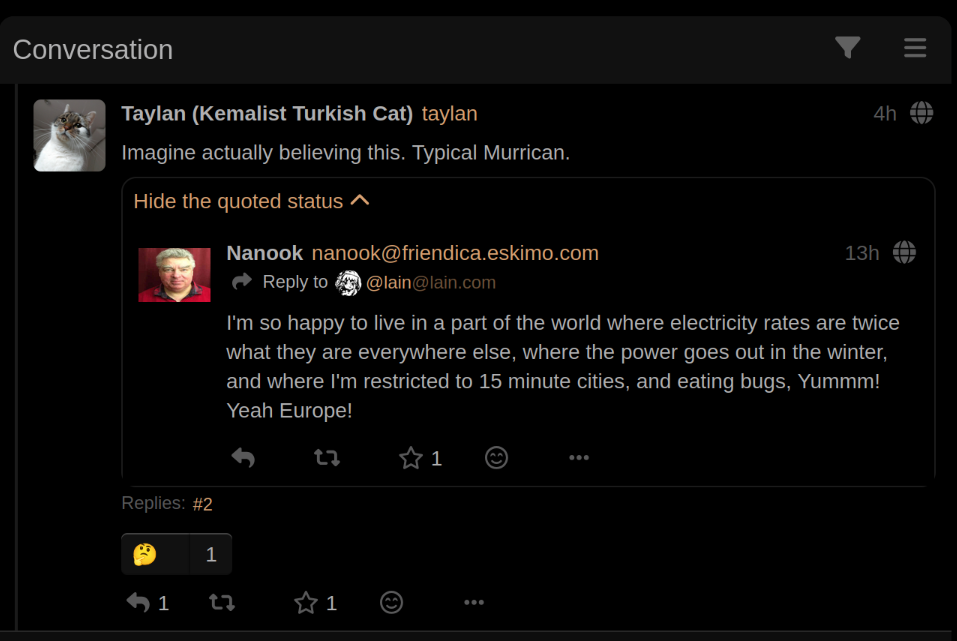Add emoji reaction to Nanook's quoted post
Viewport: 957px width, 641px height.
pos(496,457)
